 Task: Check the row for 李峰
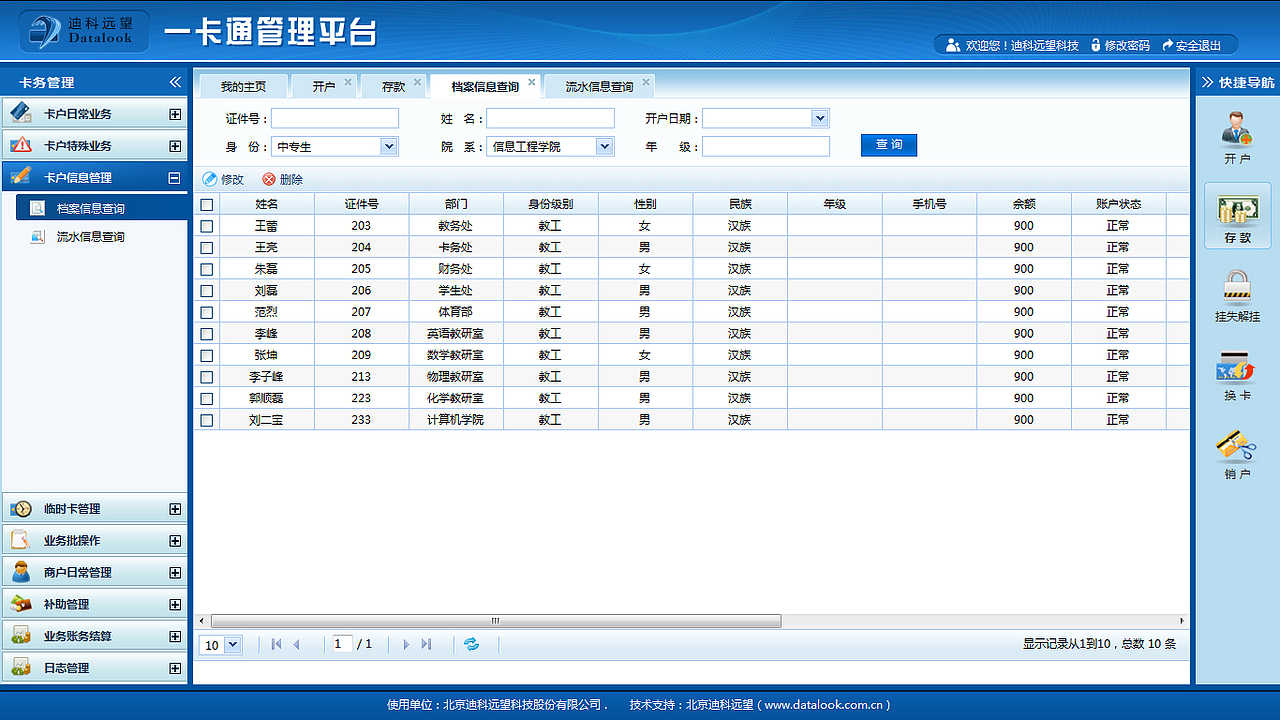click(x=207, y=334)
